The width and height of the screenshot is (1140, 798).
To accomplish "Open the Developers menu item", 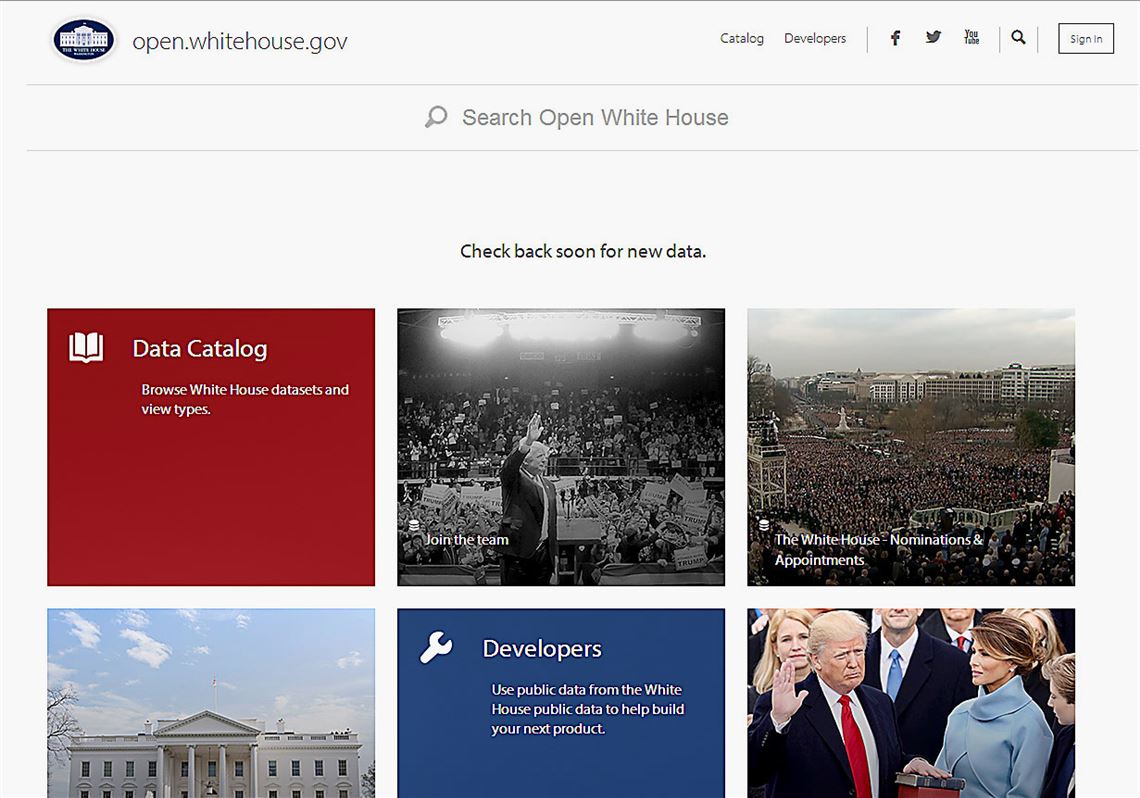I will pyautogui.click(x=815, y=38).
